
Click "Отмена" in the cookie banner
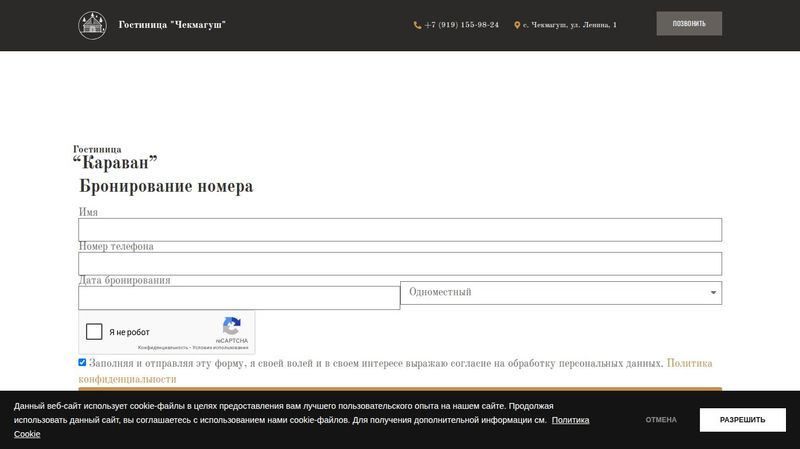pyautogui.click(x=661, y=420)
